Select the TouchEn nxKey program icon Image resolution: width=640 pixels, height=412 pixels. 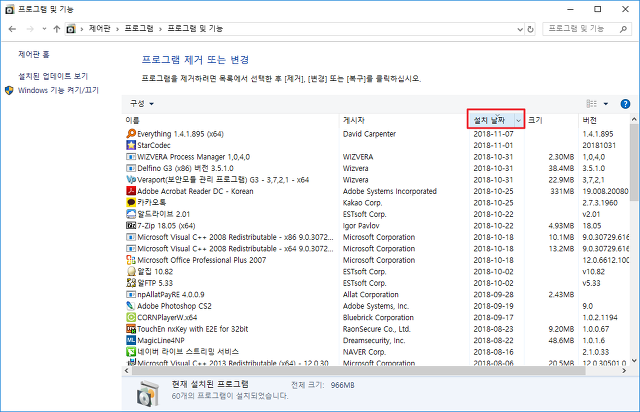click(x=131, y=329)
